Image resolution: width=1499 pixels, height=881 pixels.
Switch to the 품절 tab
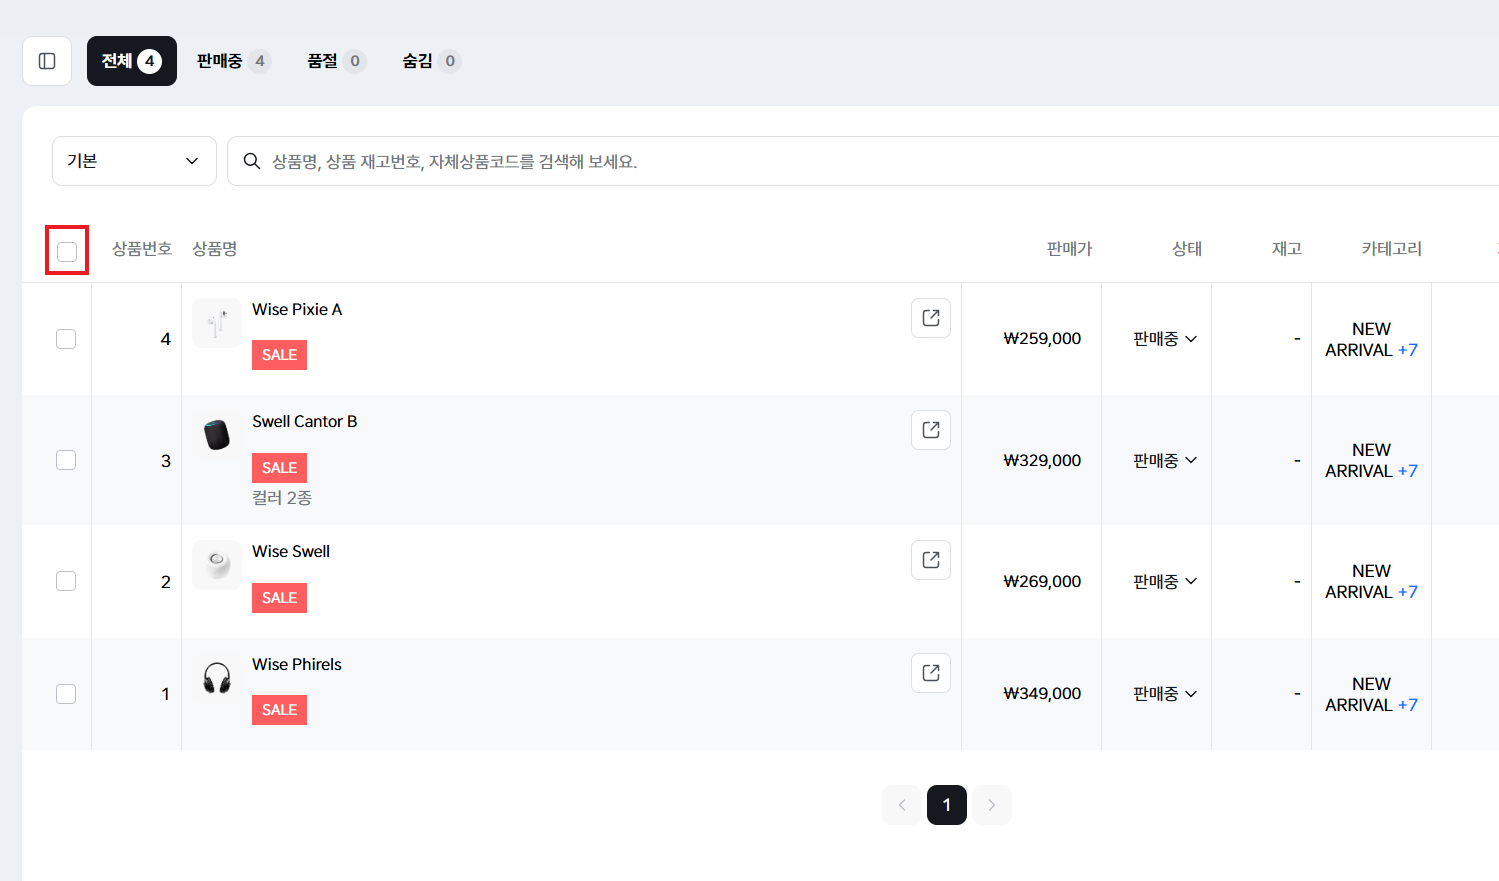tap(335, 61)
